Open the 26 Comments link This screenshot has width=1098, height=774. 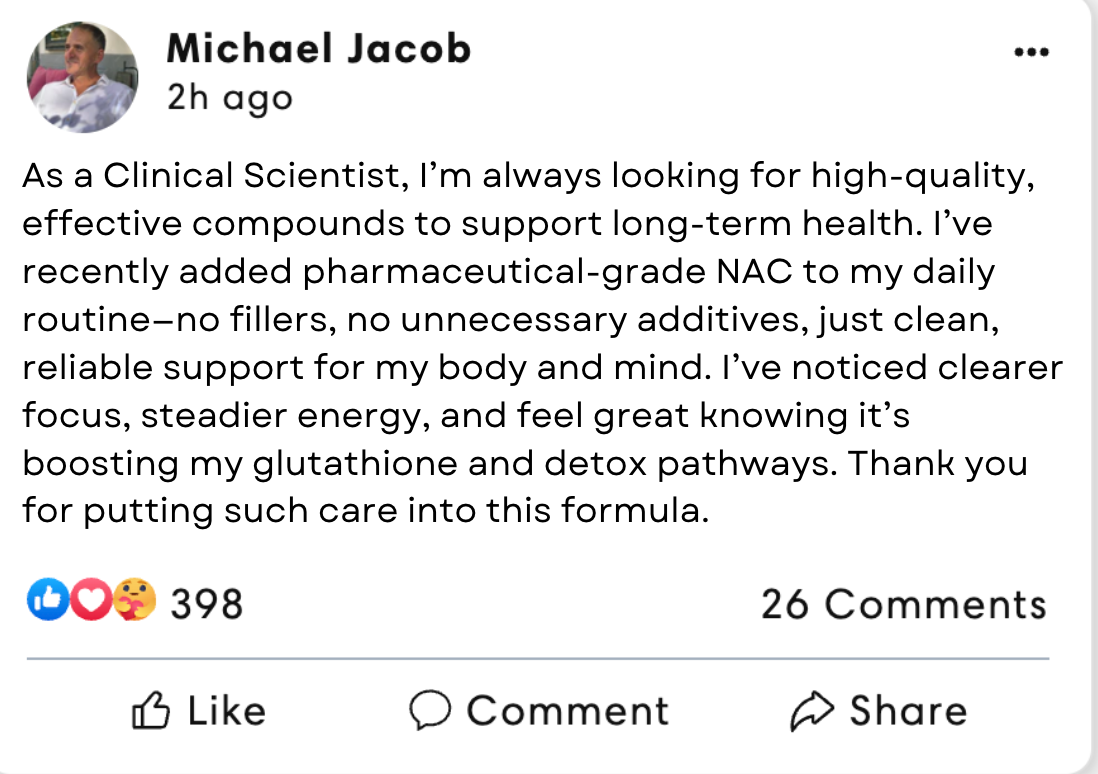[x=903, y=604]
